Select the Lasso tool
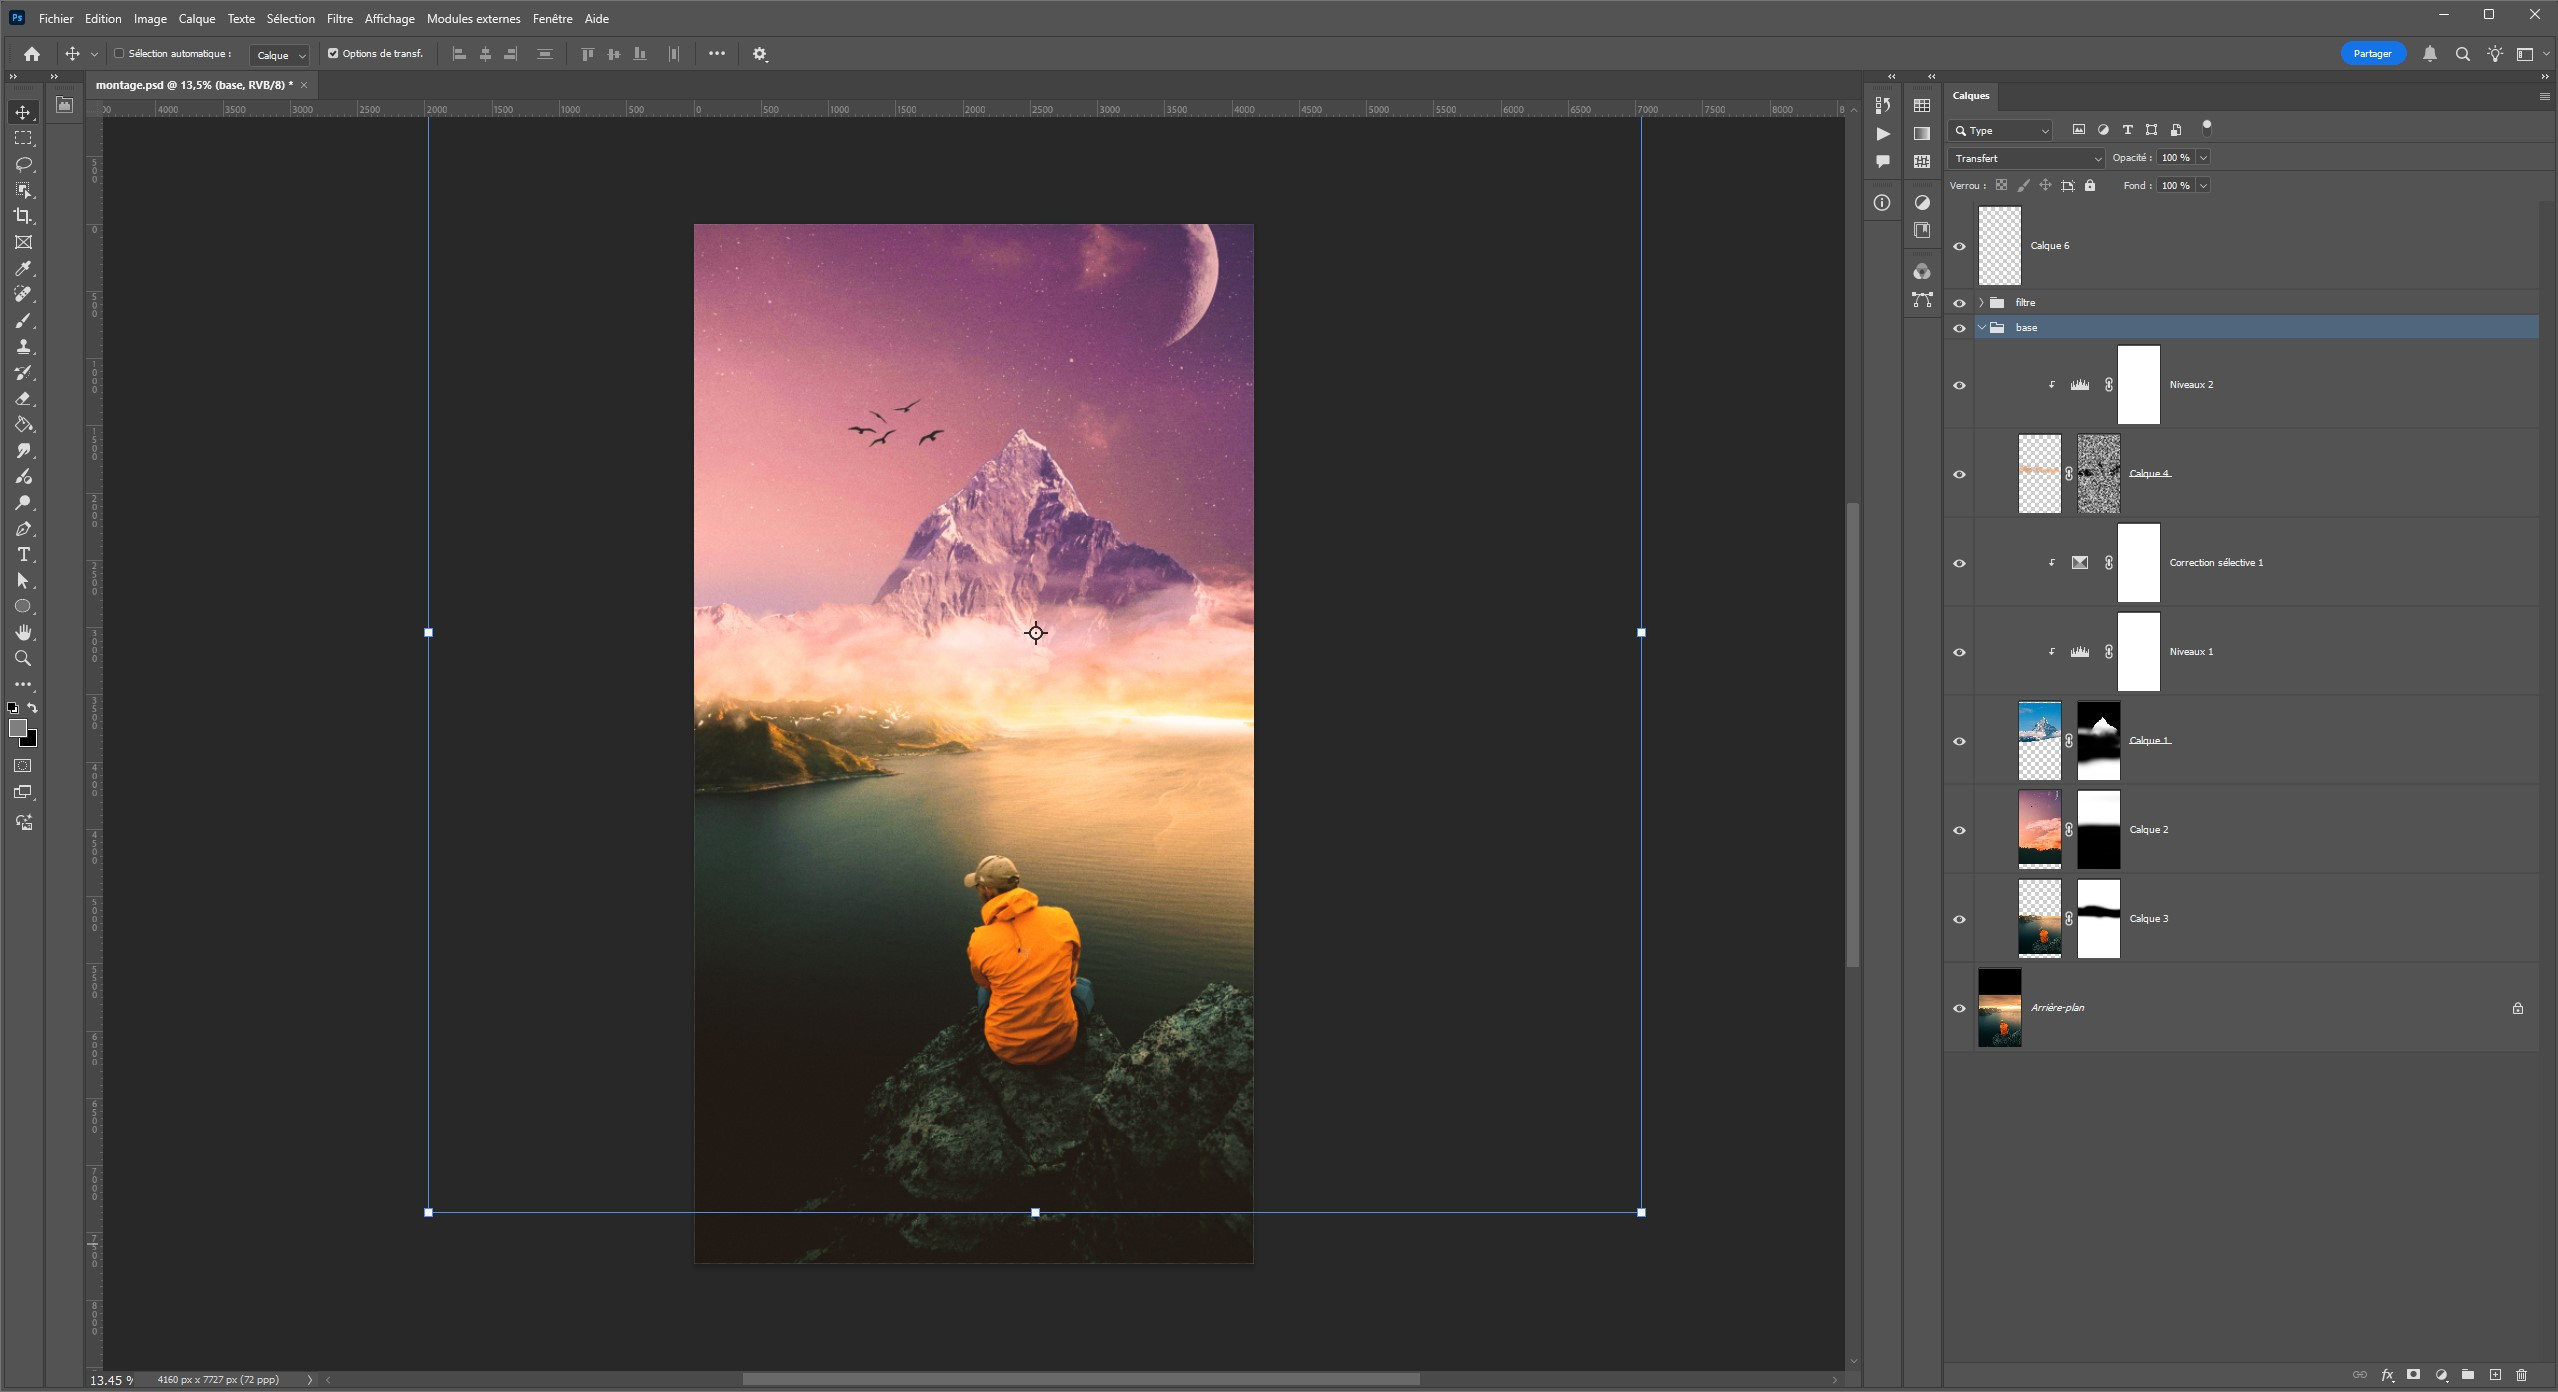The width and height of the screenshot is (2558, 1392). 23,164
